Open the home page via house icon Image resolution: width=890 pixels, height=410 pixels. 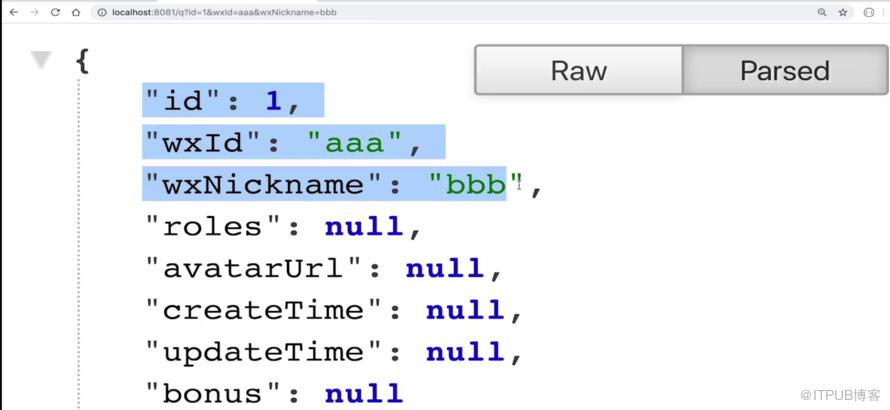pos(76,12)
